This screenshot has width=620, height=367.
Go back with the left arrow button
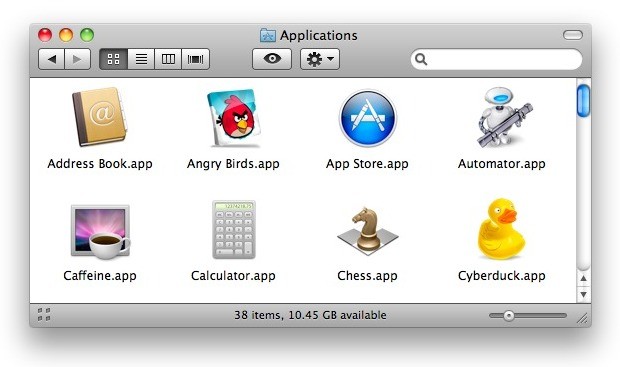click(x=51, y=59)
